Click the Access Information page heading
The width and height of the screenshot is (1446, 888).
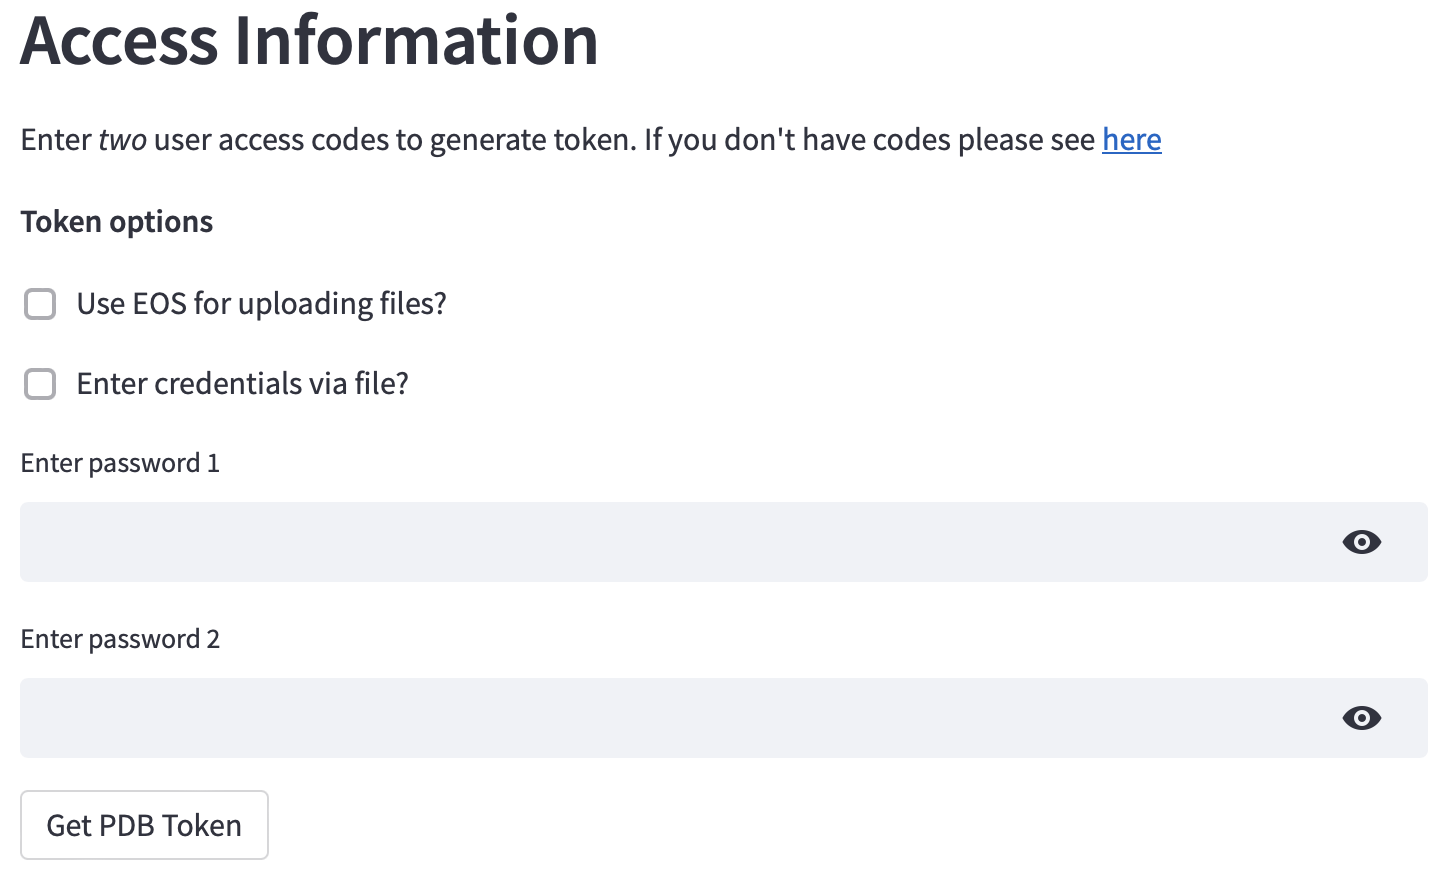[x=308, y=42]
